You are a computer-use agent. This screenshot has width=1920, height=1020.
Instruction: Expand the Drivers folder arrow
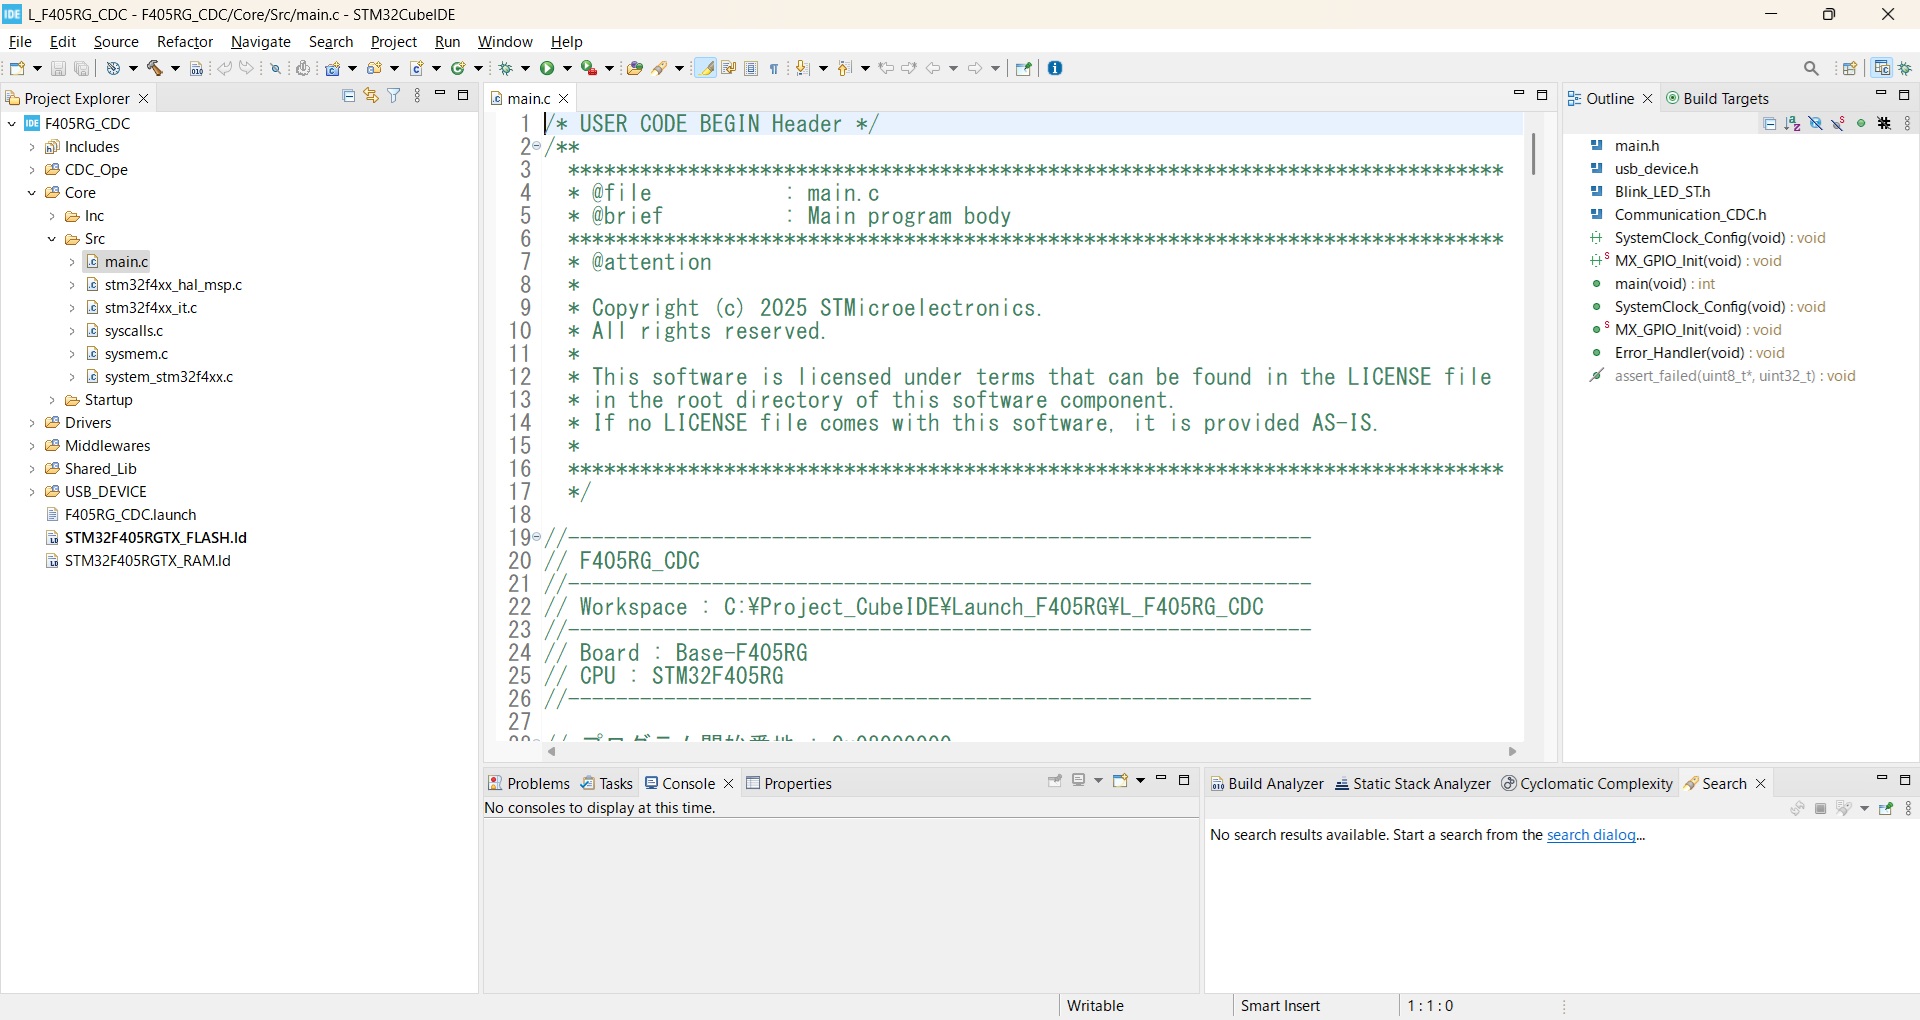click(x=32, y=423)
